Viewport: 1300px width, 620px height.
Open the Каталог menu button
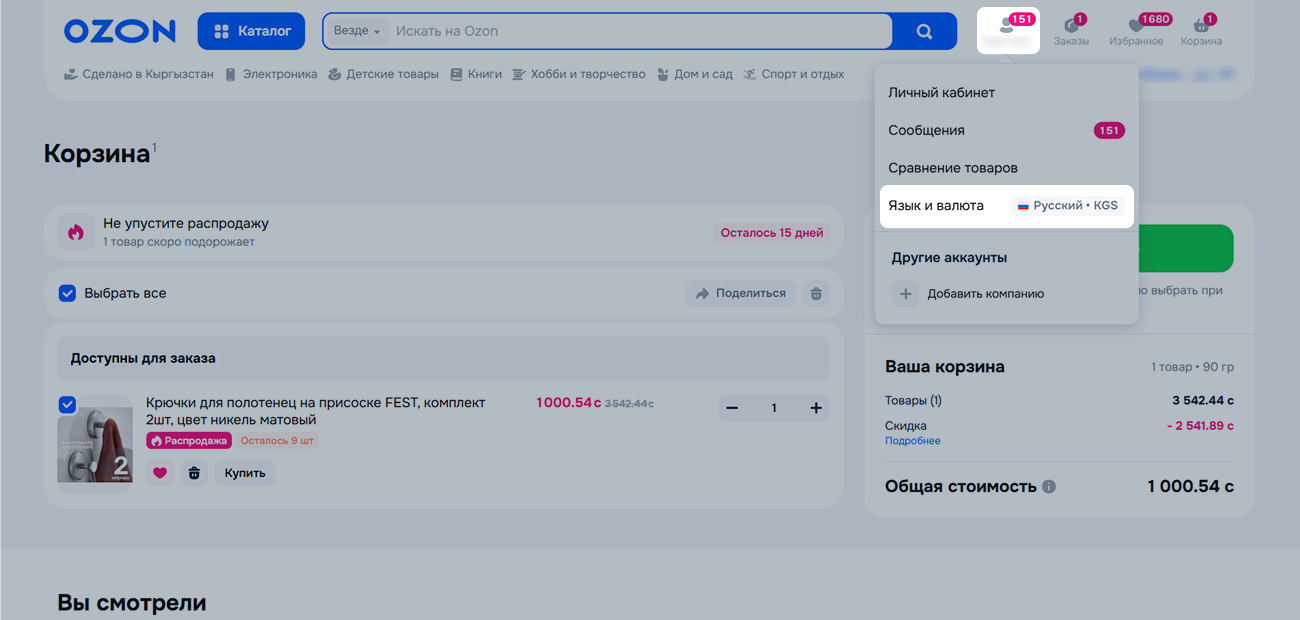click(x=253, y=31)
